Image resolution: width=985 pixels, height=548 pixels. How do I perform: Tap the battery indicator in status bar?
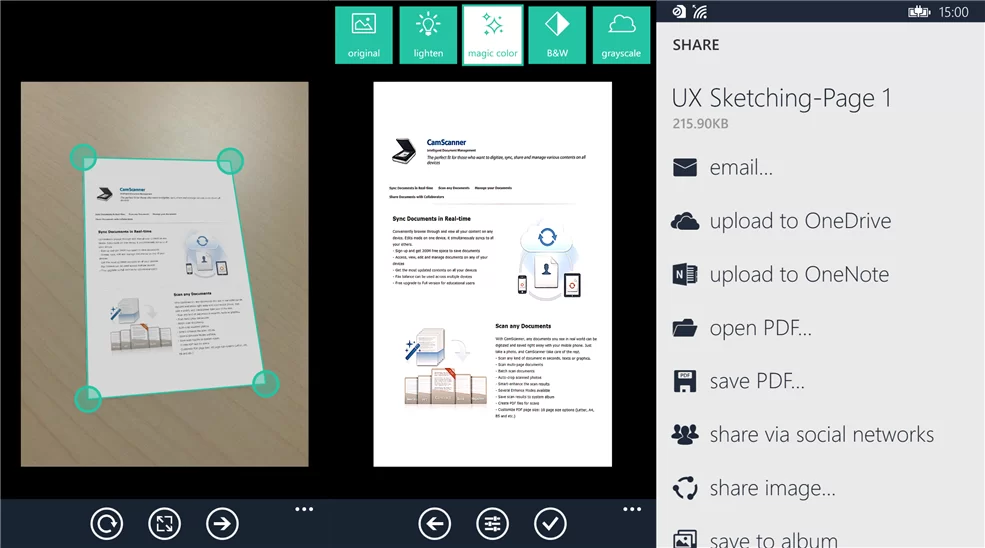point(919,12)
